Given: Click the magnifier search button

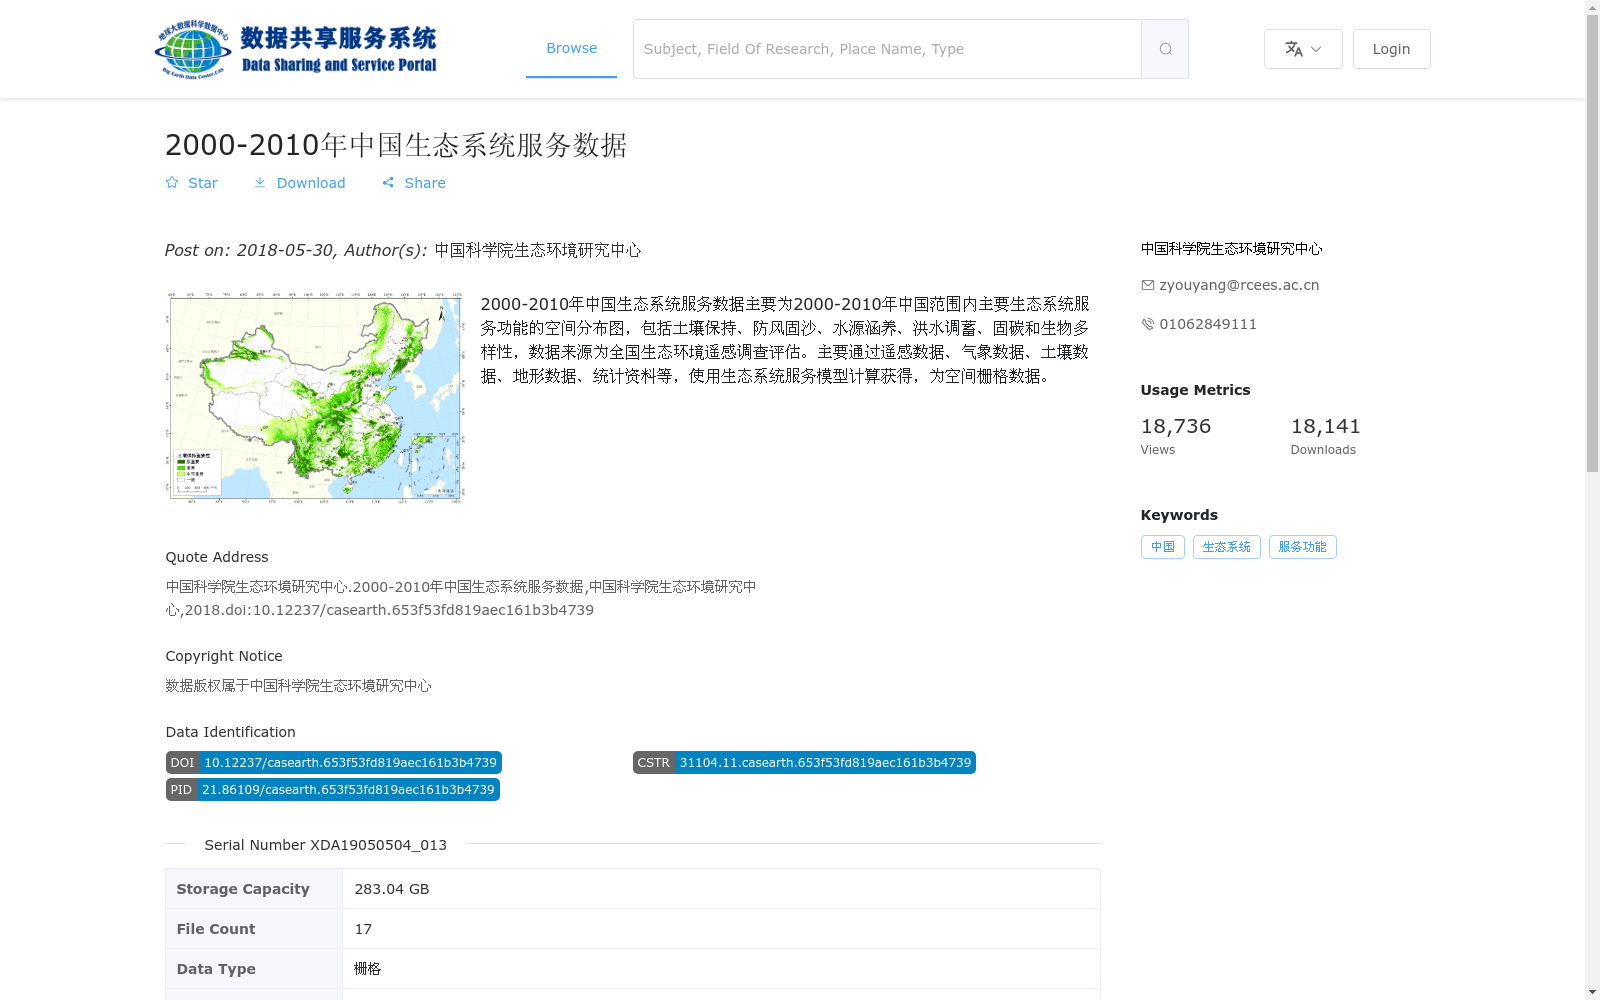Looking at the screenshot, I should click(1165, 49).
